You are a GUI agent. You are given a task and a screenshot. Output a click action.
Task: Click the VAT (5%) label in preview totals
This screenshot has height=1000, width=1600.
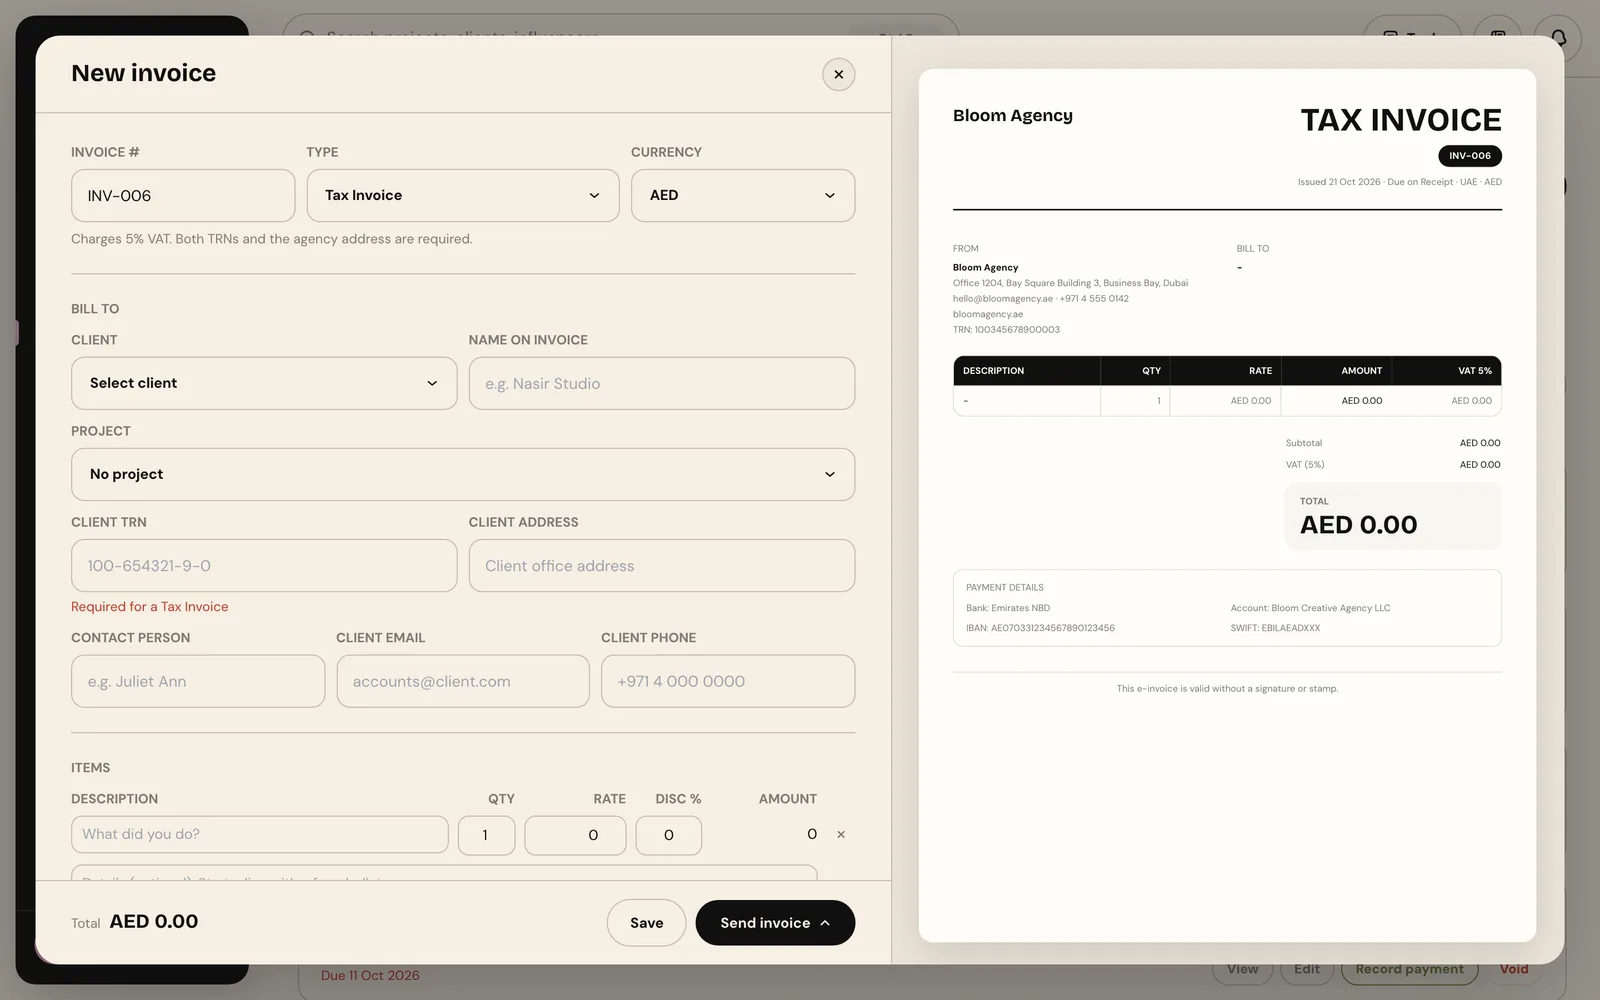[1305, 465]
